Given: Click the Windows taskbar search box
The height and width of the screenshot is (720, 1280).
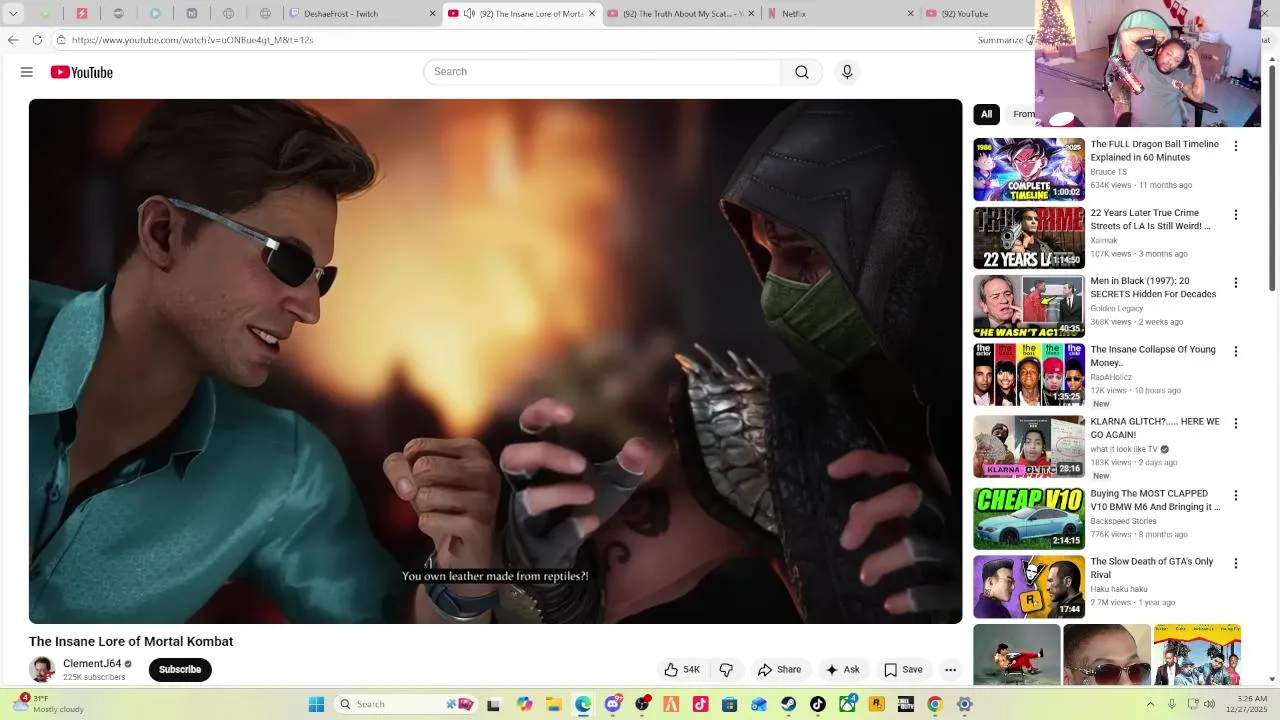Looking at the screenshot, I should 405,704.
